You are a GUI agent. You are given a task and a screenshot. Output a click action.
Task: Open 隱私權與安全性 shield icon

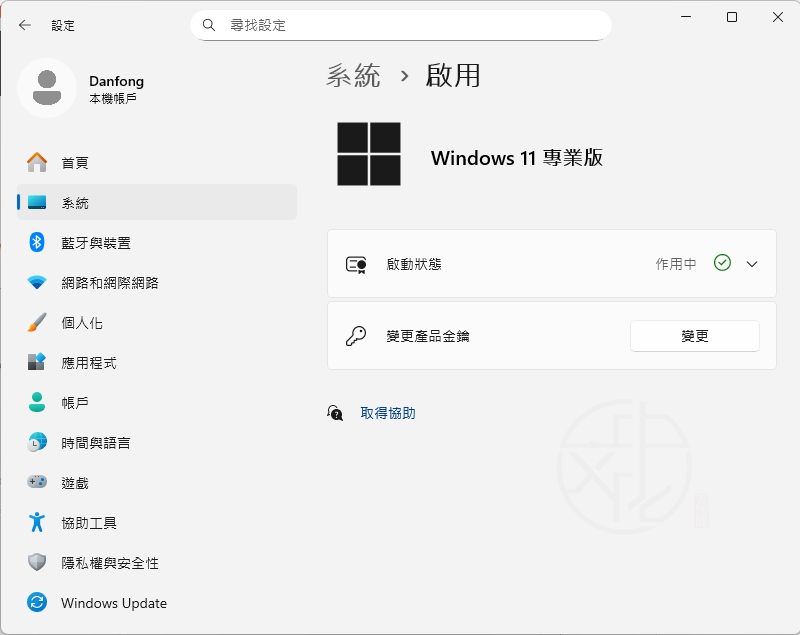(x=37, y=563)
